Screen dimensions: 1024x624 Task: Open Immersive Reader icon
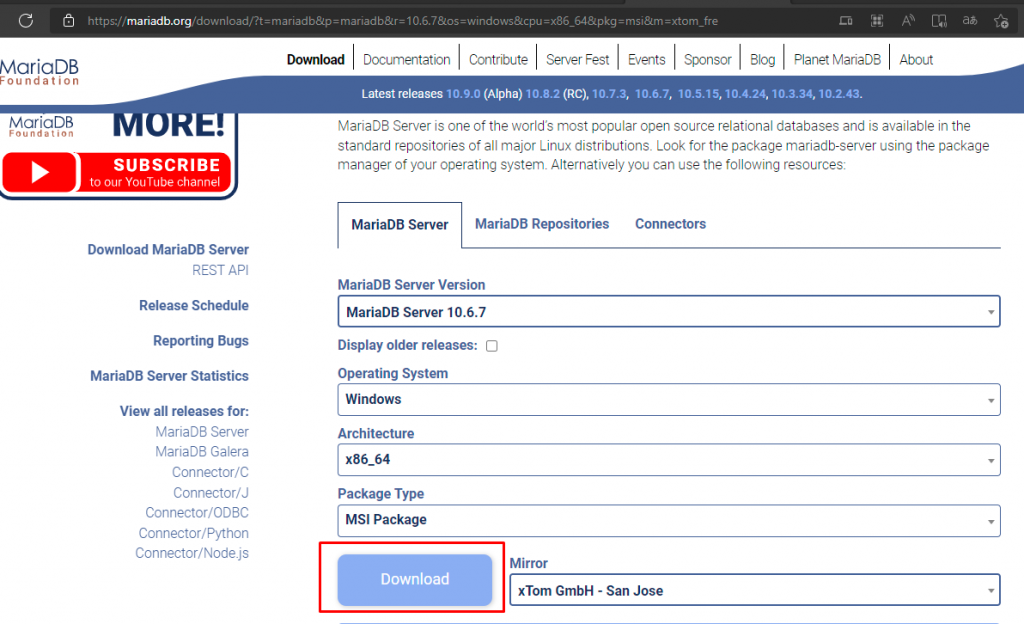pyautogui.click(x=939, y=20)
